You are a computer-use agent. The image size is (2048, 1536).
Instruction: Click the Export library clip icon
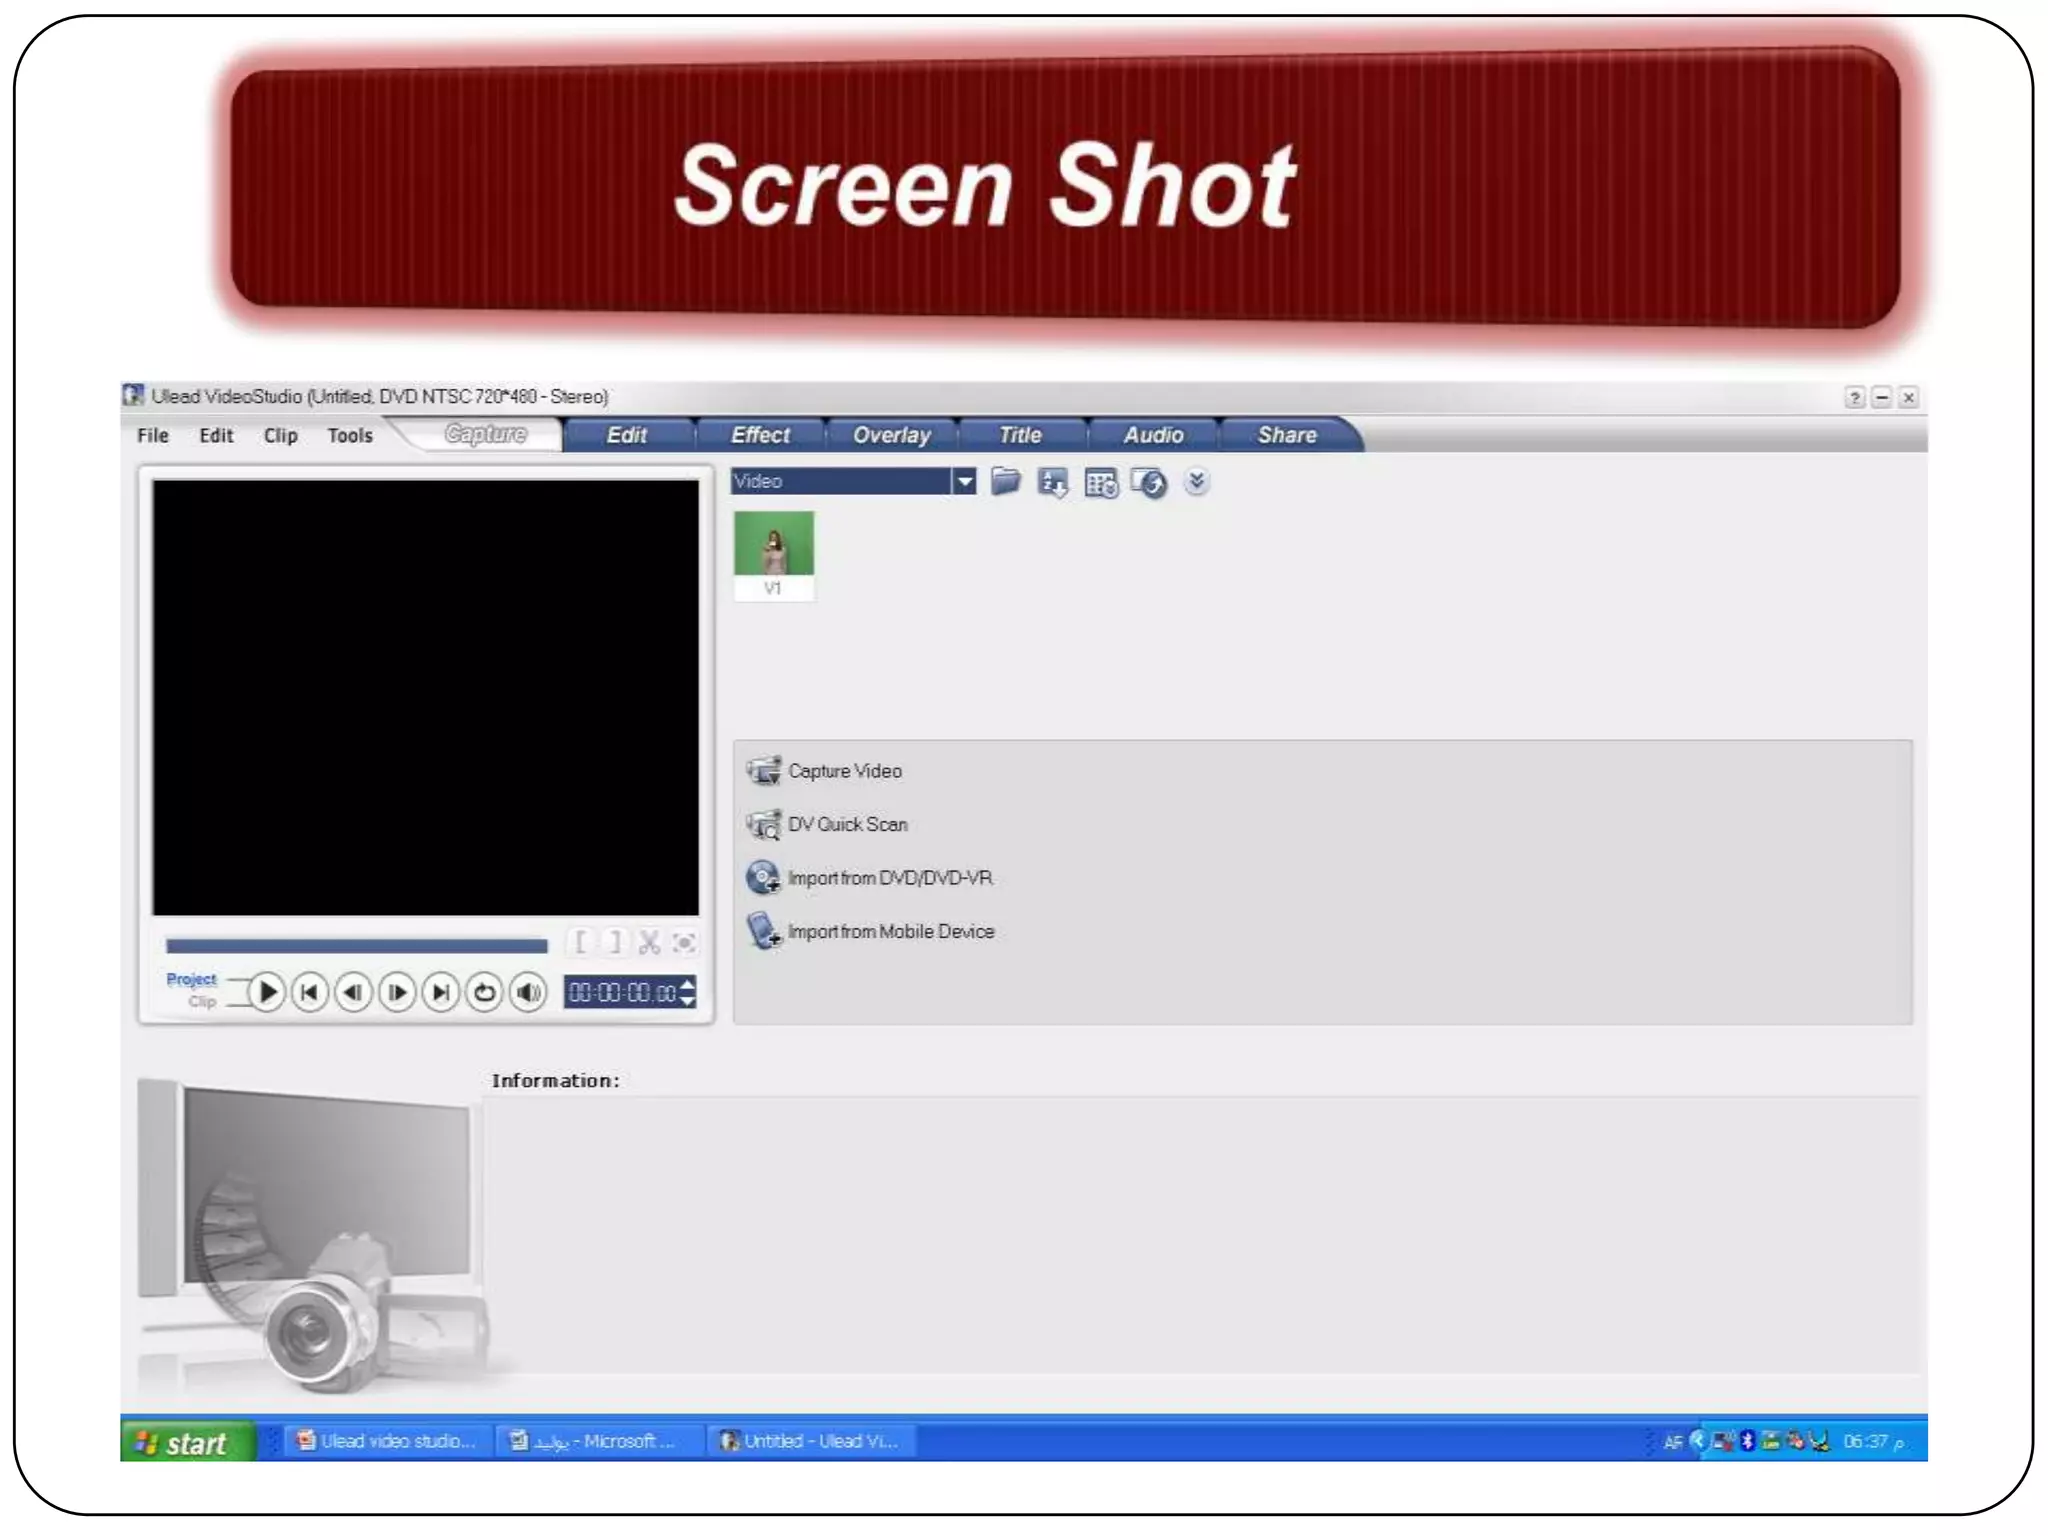[1149, 483]
